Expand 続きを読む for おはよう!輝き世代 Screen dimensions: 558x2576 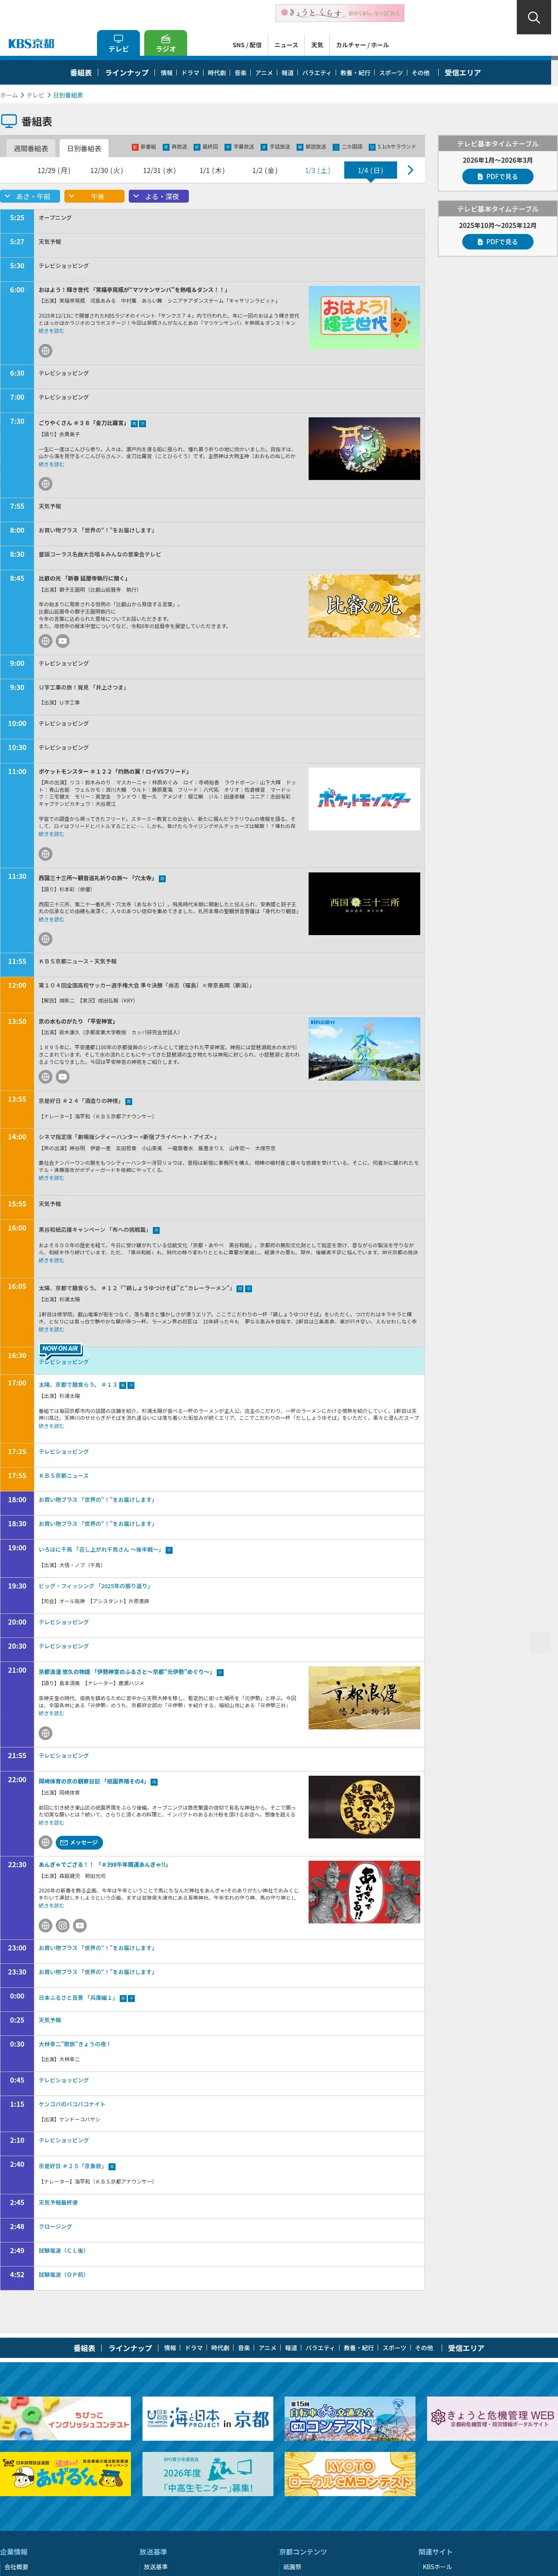[x=51, y=331]
